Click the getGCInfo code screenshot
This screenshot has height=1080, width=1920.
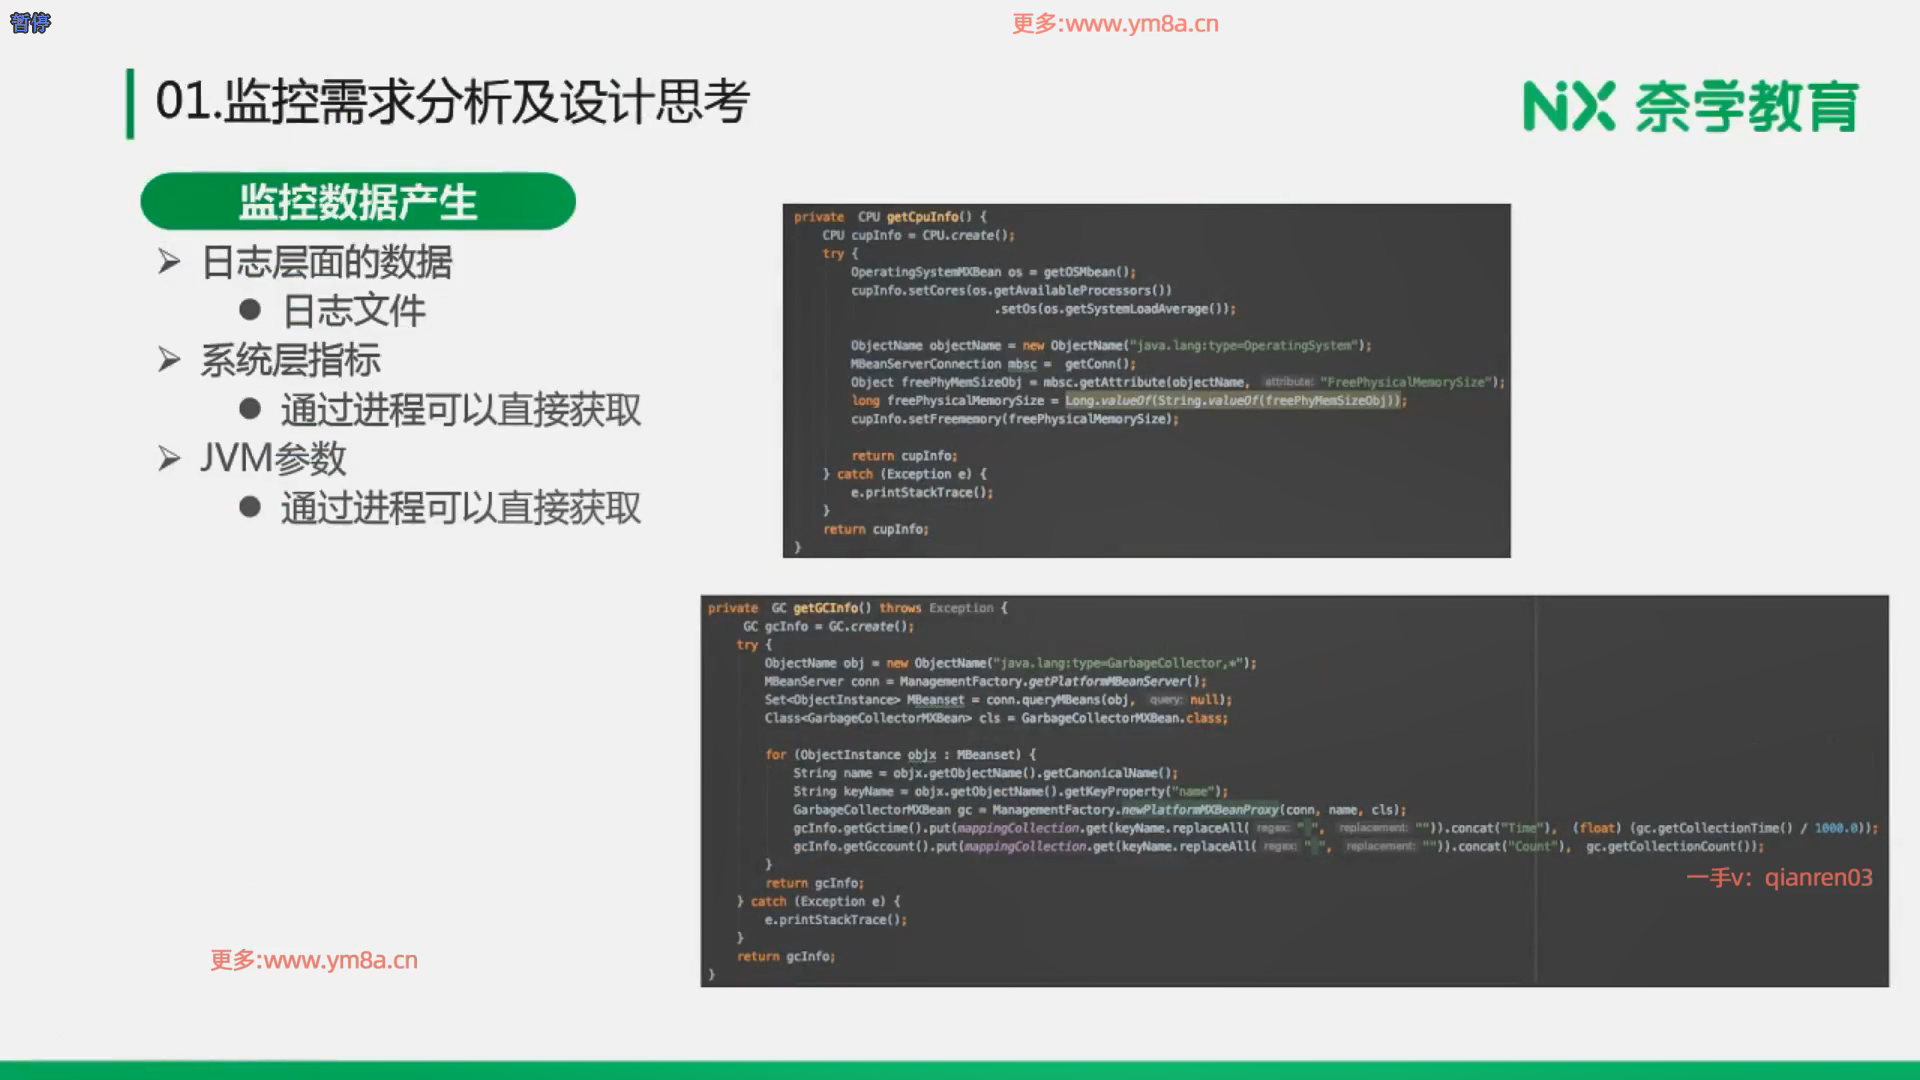[1294, 790]
